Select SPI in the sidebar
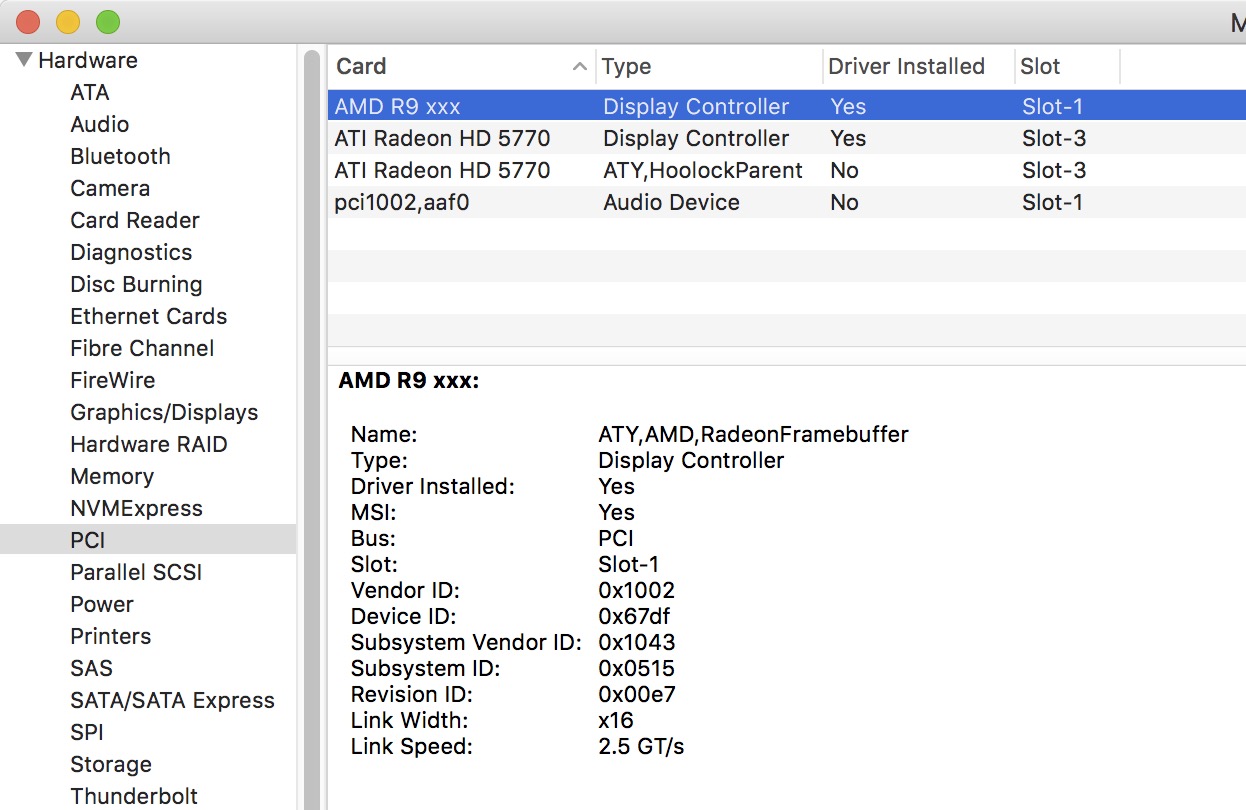The image size is (1246, 810). coord(87,732)
